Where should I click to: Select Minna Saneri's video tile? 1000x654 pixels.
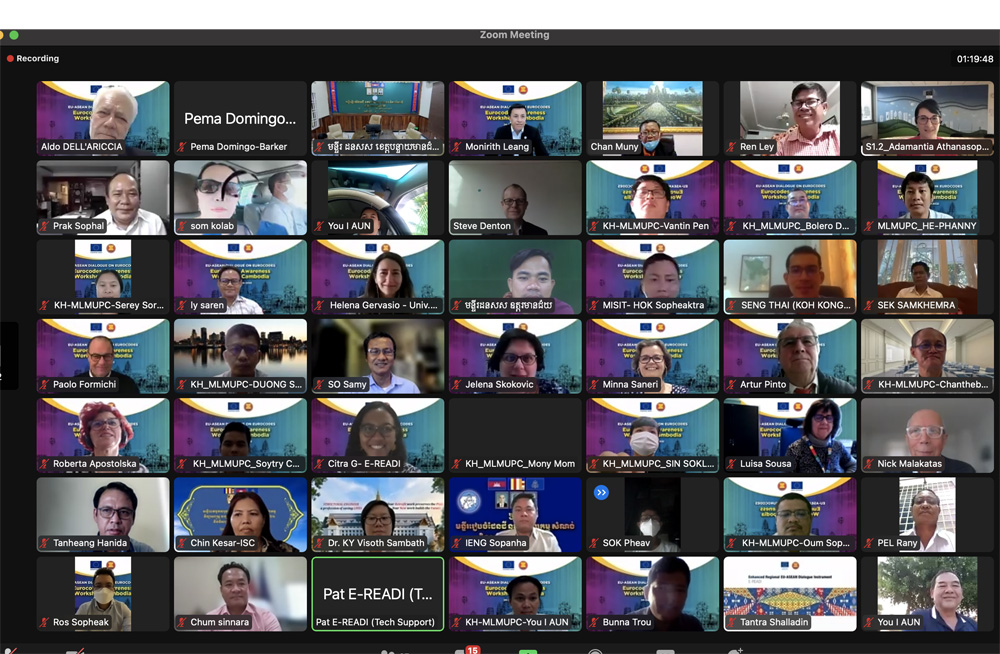pos(652,356)
